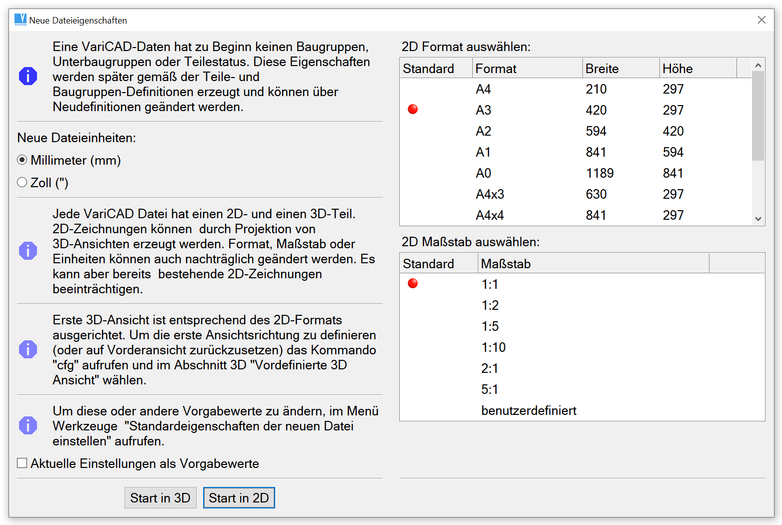782x525 pixels.
Task: Click the info icon beside the Erste 3D-Ansicht text
Action: (28, 349)
